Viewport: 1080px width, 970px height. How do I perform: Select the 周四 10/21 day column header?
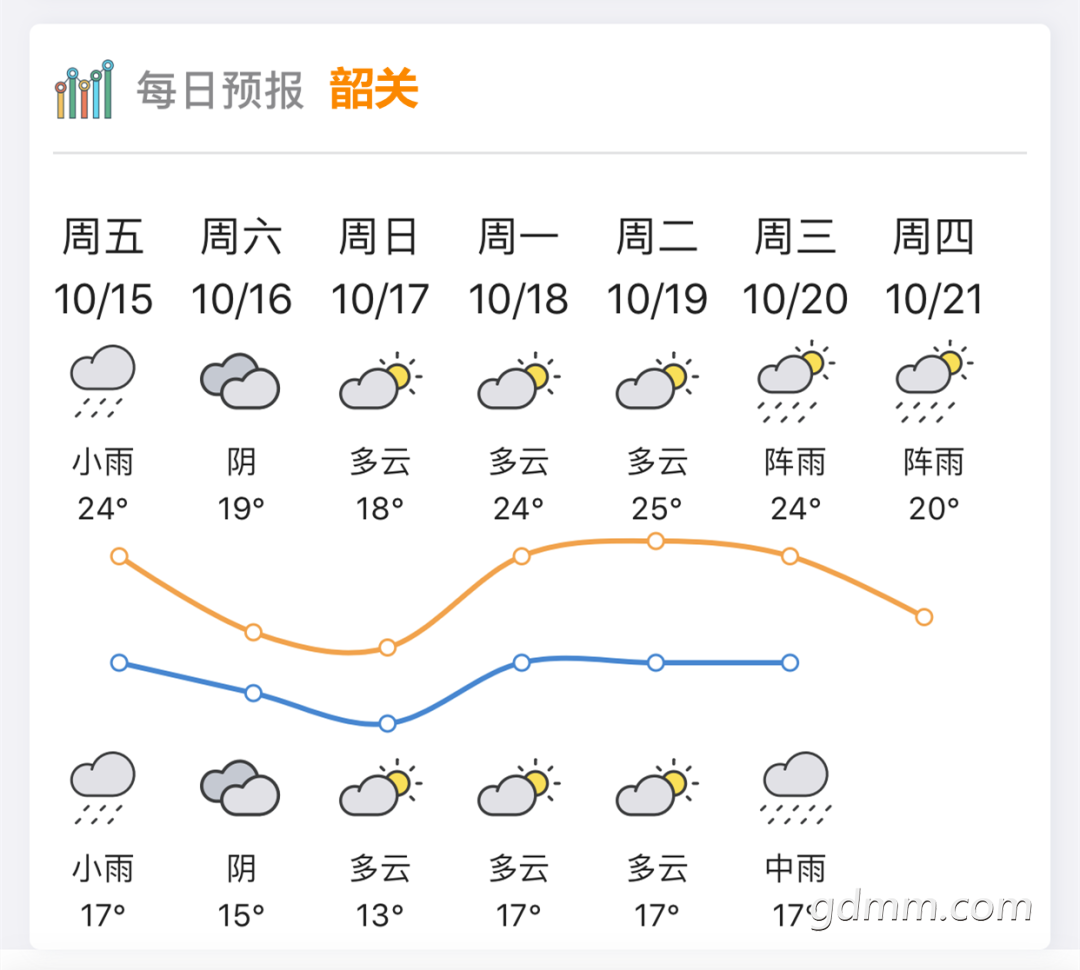click(934, 267)
